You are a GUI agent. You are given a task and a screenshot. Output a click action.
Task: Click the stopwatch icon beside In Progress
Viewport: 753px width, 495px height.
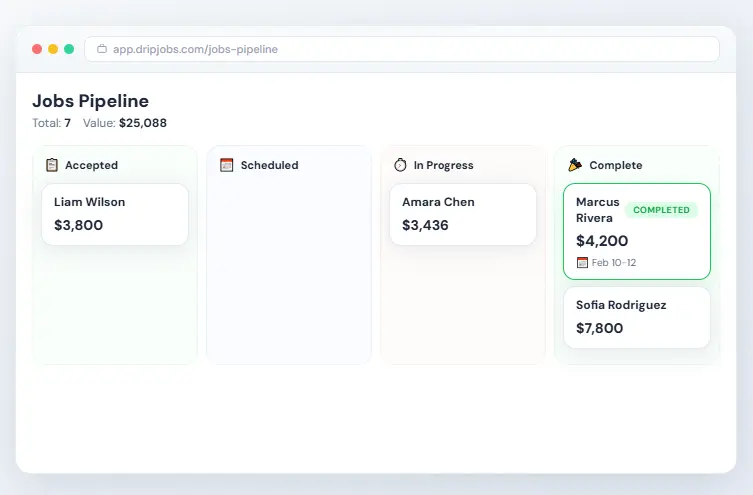(400, 165)
